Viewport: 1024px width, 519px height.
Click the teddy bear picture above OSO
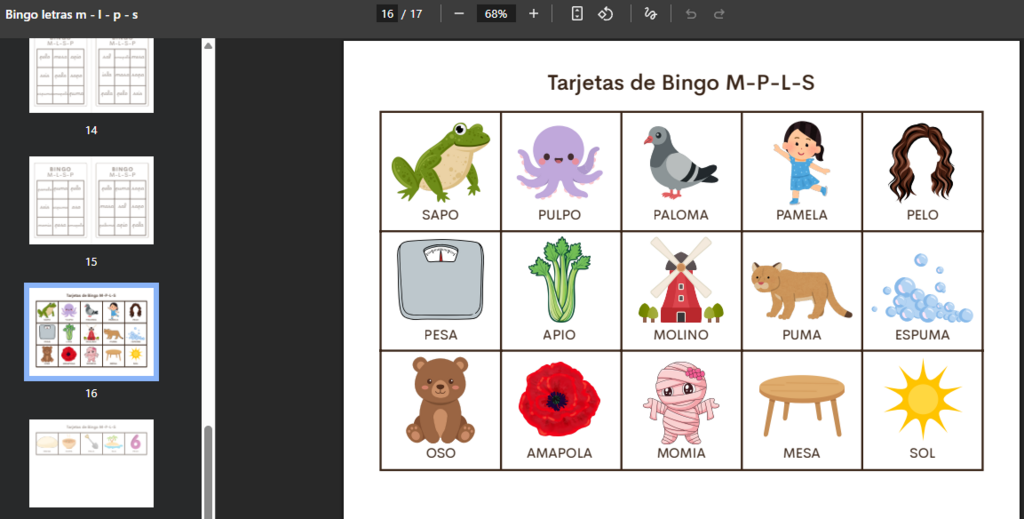[440, 400]
